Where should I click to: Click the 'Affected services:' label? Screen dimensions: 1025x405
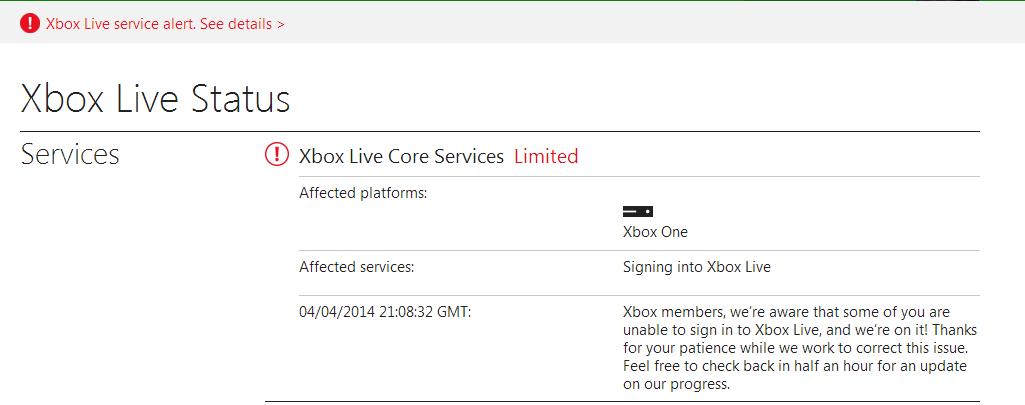pos(356,267)
